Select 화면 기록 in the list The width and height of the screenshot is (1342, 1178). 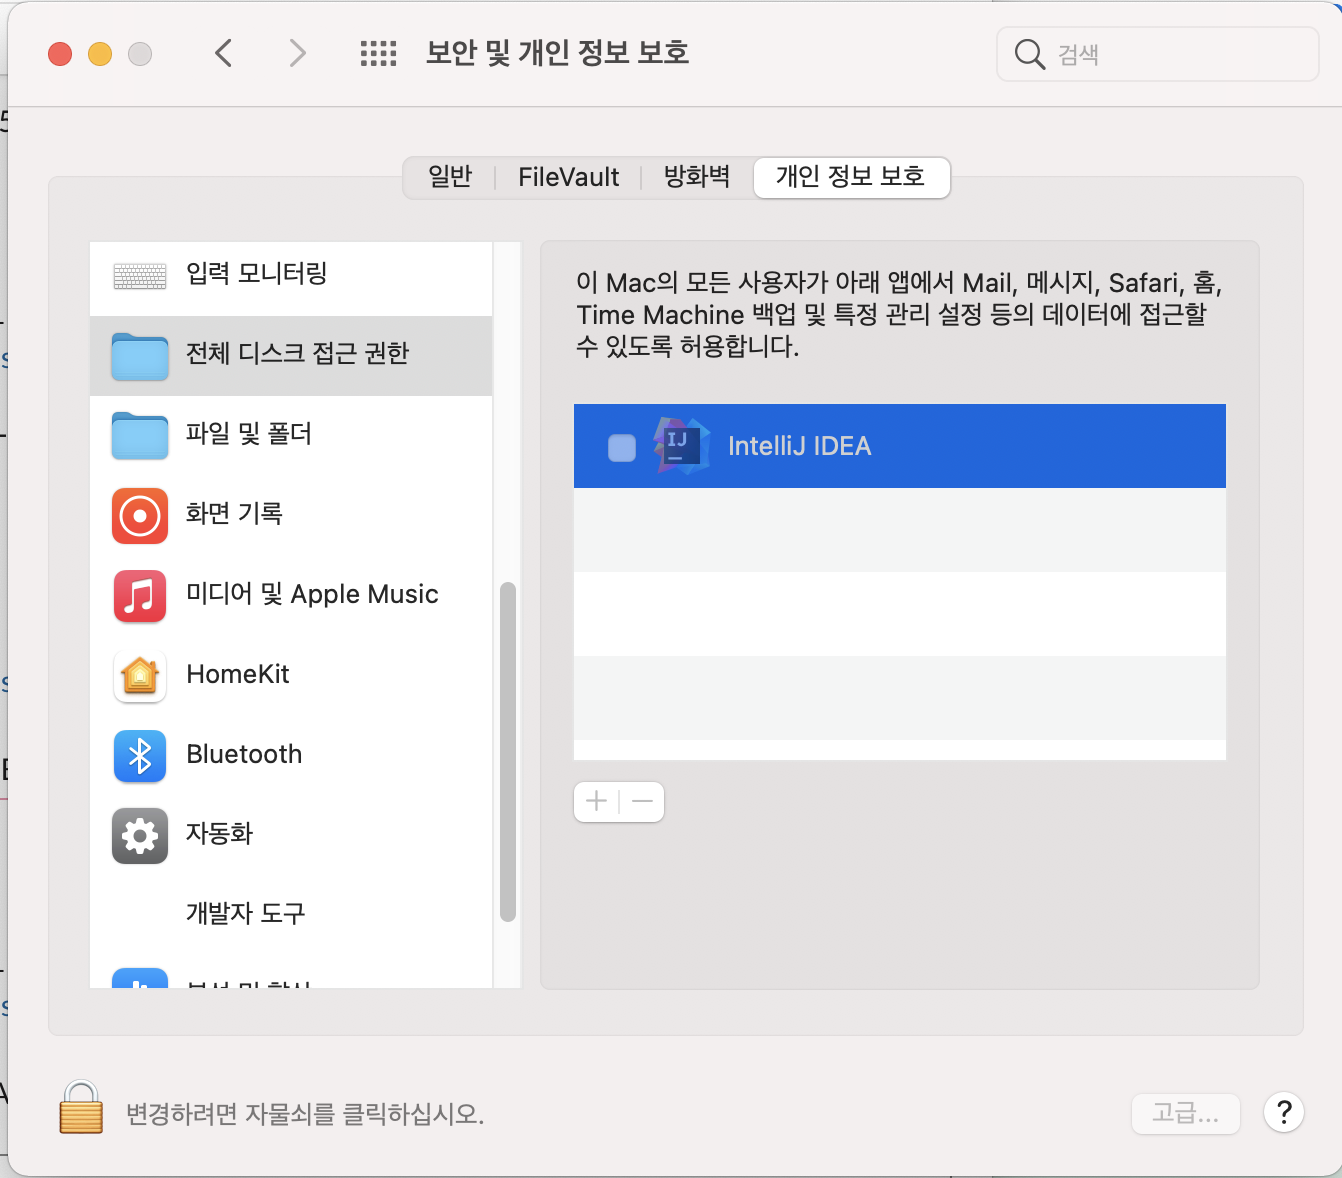[291, 516]
